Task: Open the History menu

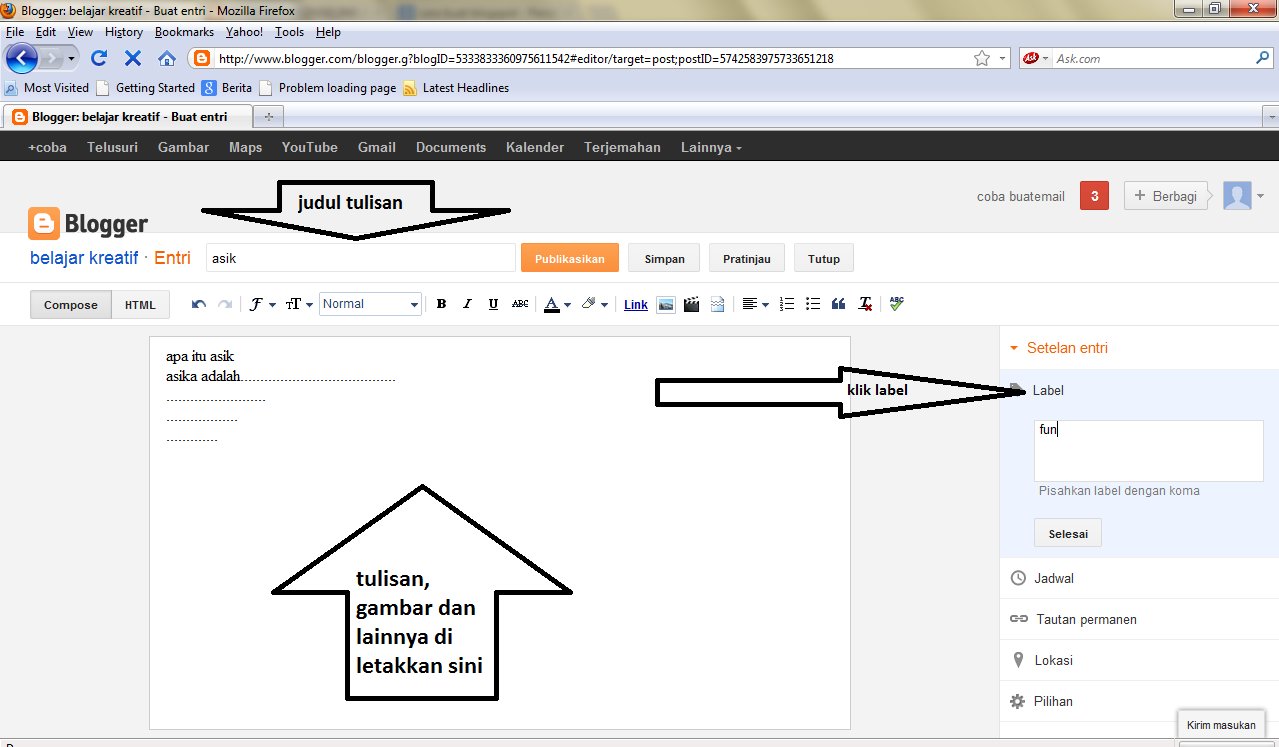Action: (124, 32)
